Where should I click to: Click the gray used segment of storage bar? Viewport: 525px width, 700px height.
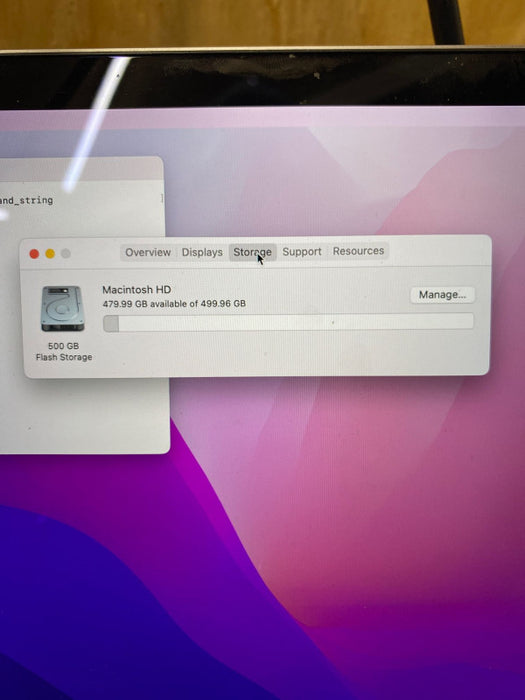click(x=111, y=323)
